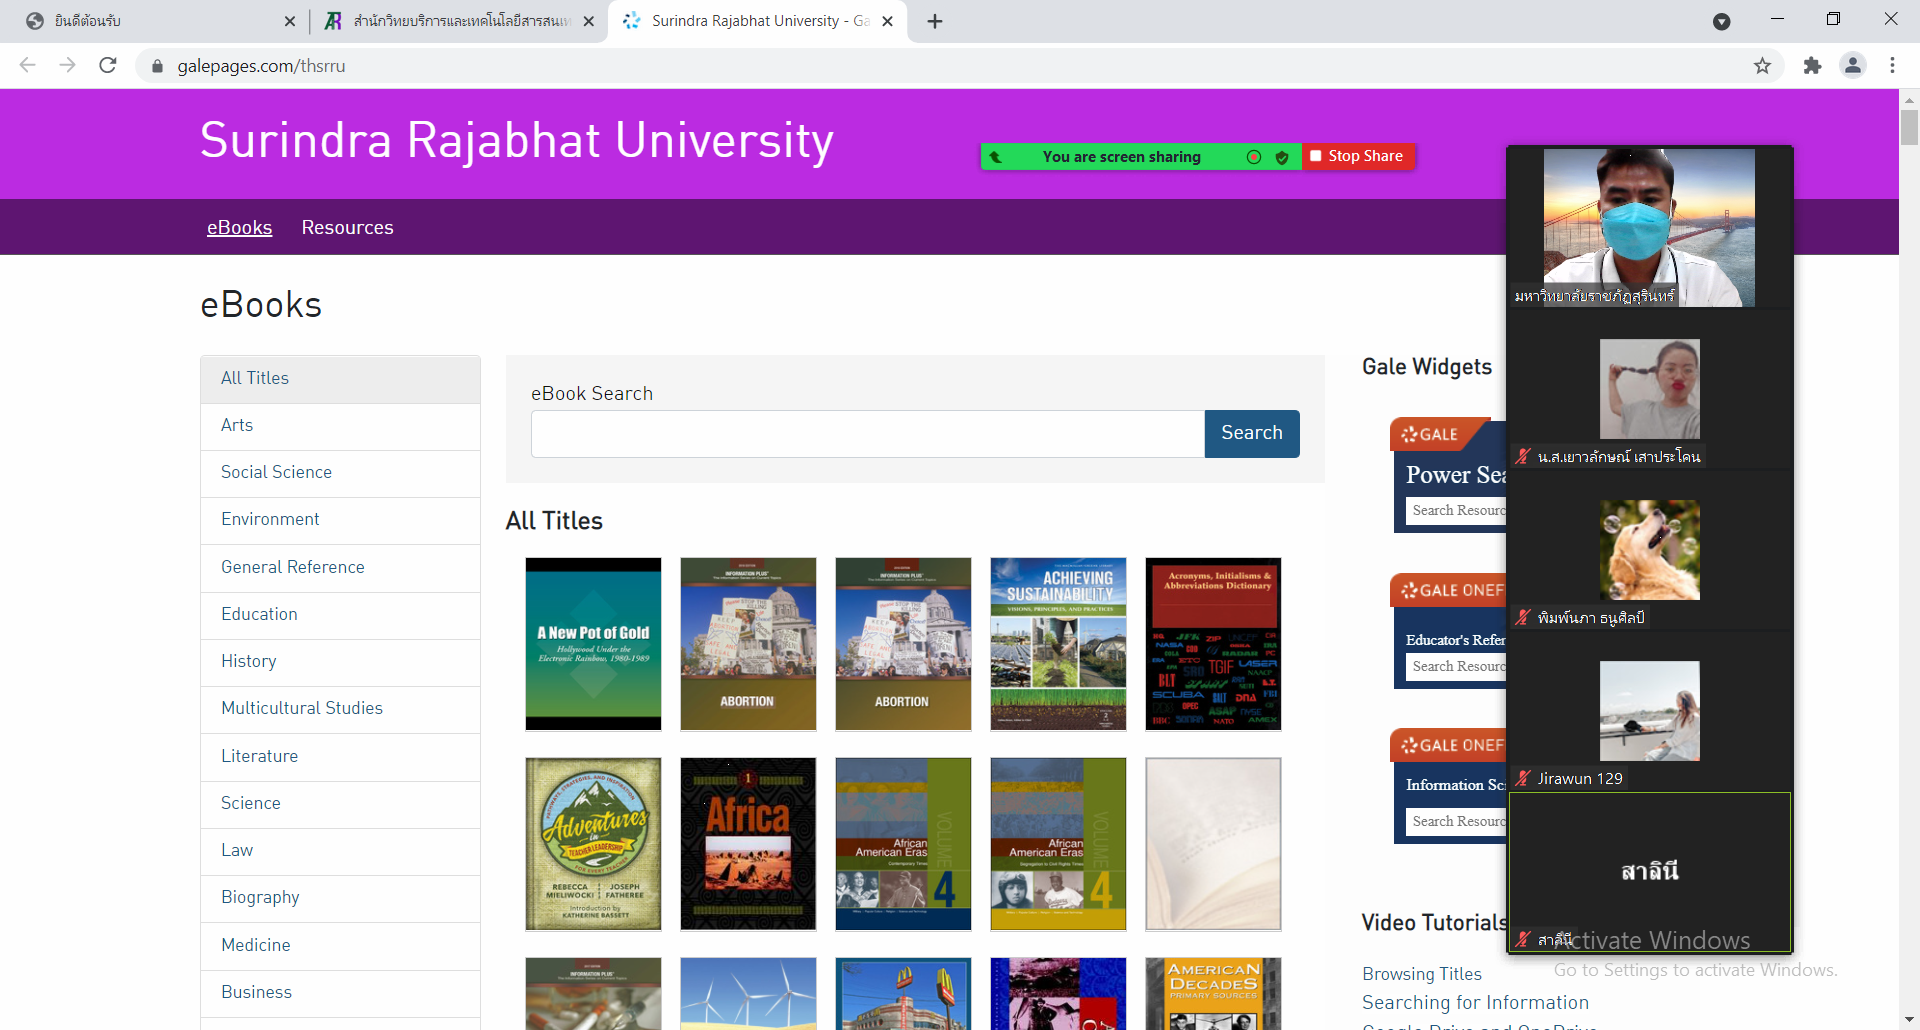
Task: Open the Chrome three-dot menu
Action: [1892, 66]
